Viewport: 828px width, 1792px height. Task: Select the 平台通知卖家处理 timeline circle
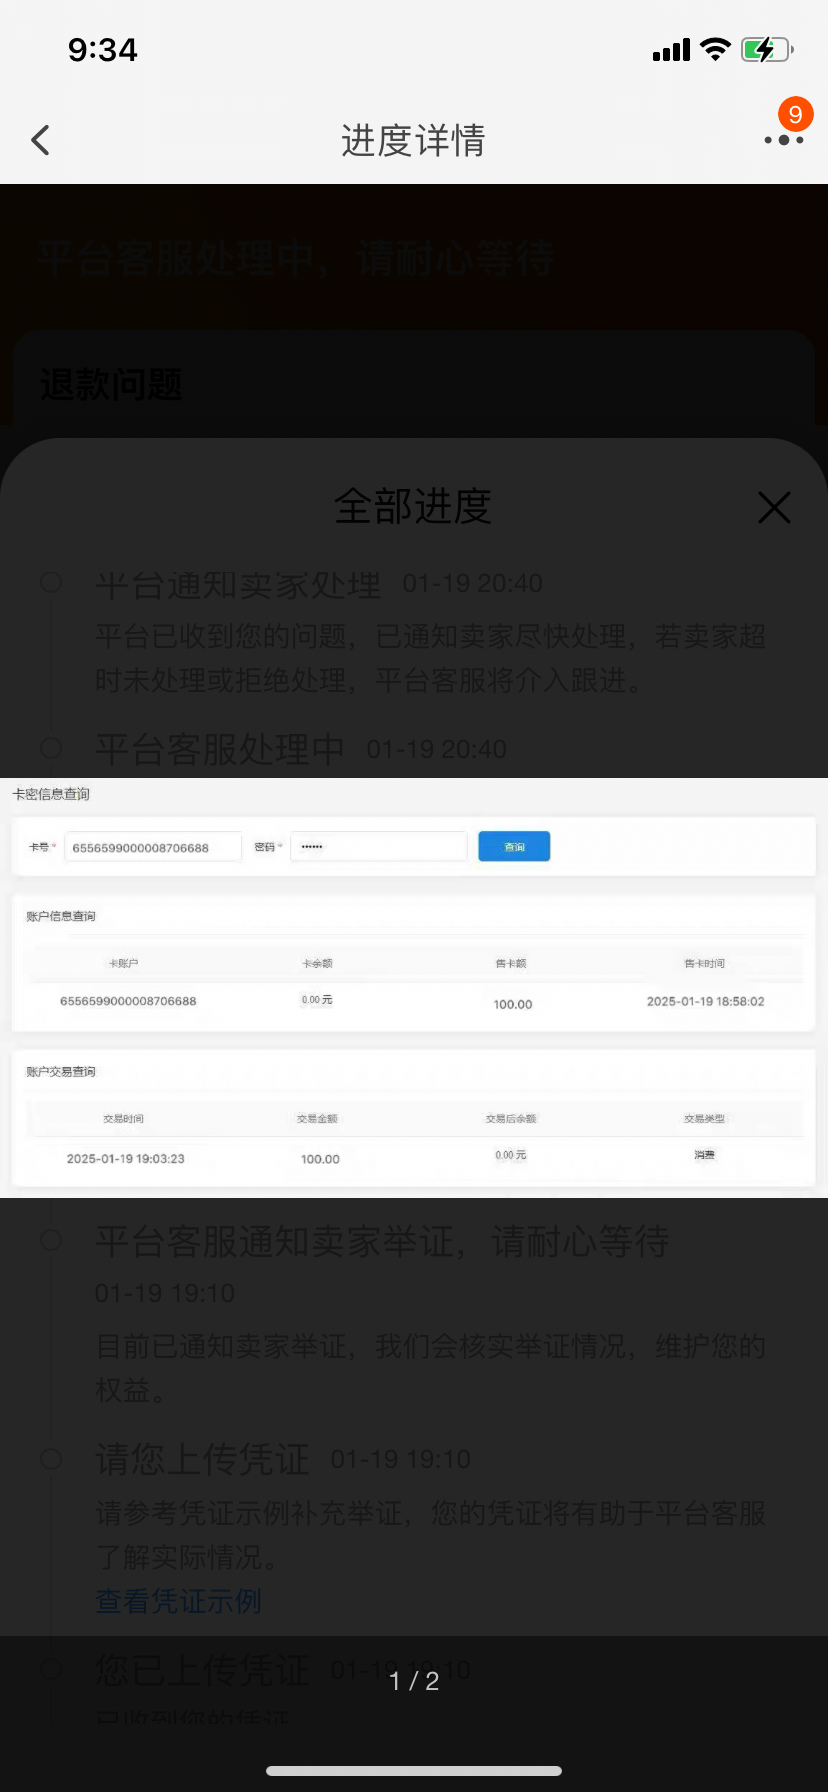pos(51,583)
